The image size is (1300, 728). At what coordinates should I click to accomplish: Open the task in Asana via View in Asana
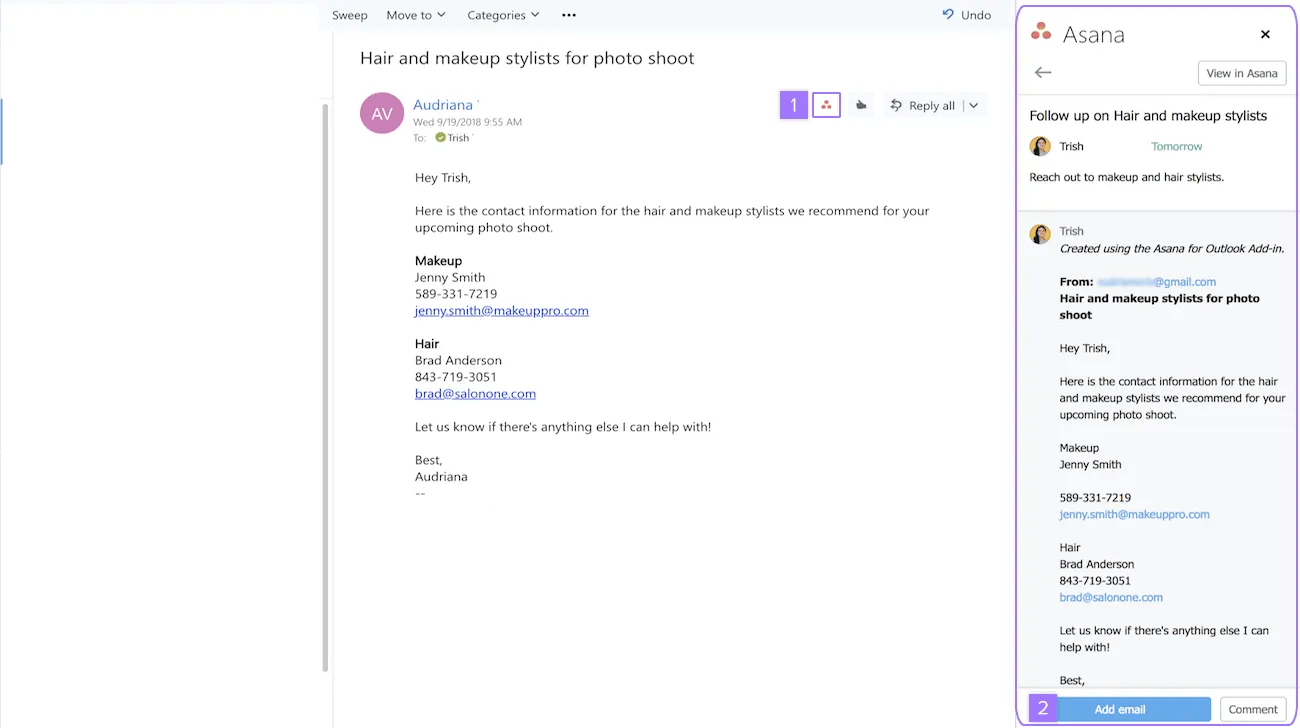(1241, 72)
